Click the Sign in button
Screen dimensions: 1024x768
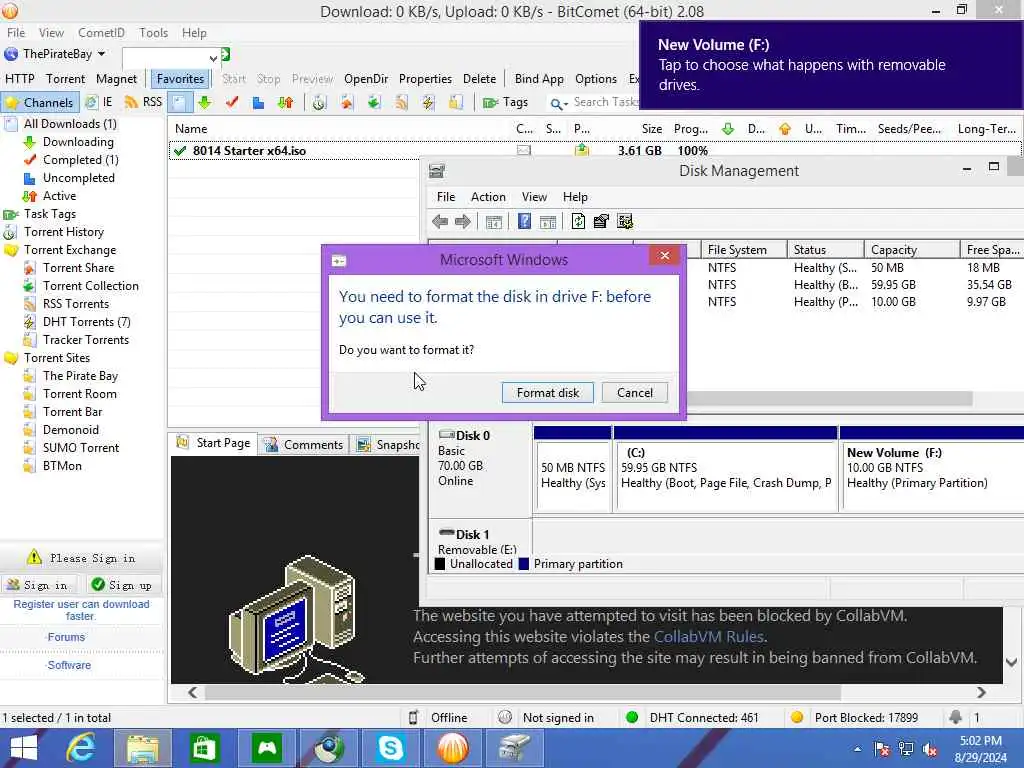[x=38, y=585]
